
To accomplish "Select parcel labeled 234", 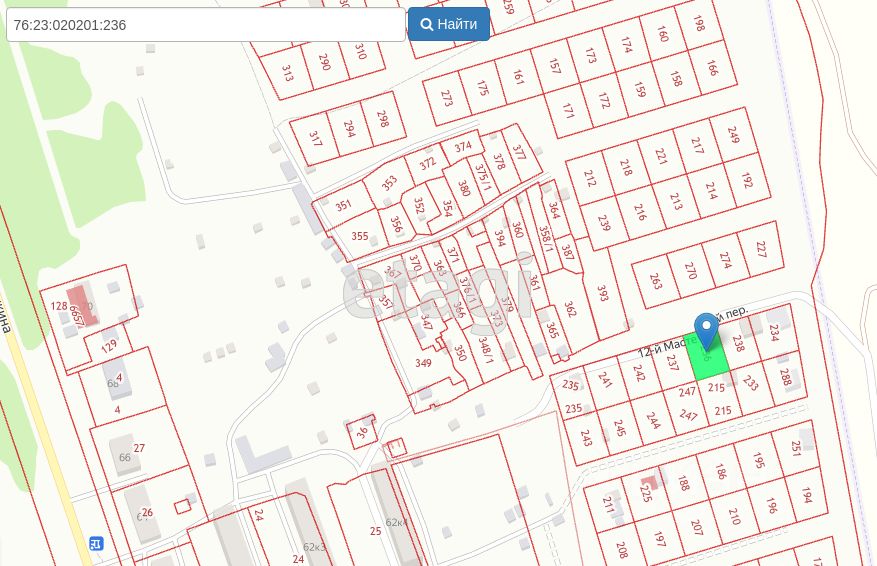I will (x=774, y=333).
